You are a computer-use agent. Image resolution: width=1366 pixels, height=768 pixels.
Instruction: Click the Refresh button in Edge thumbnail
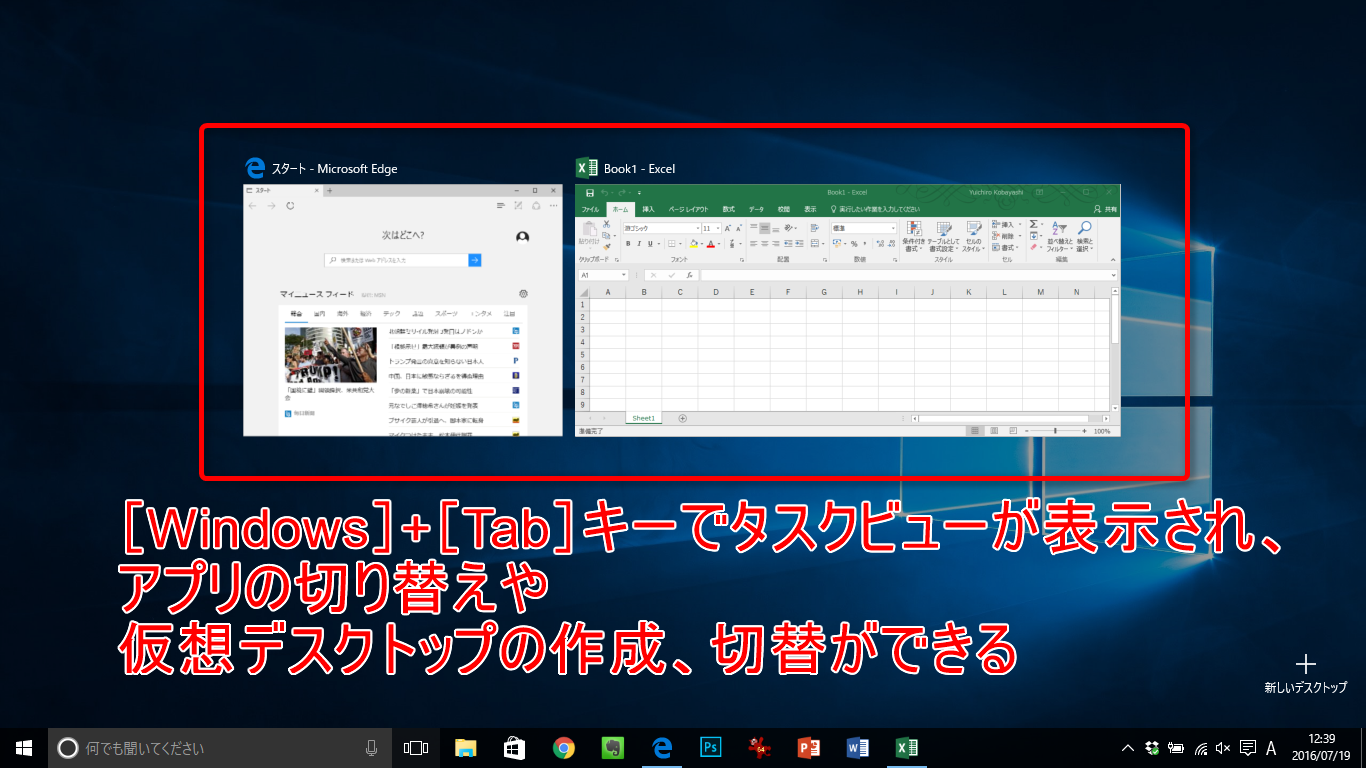(x=290, y=206)
